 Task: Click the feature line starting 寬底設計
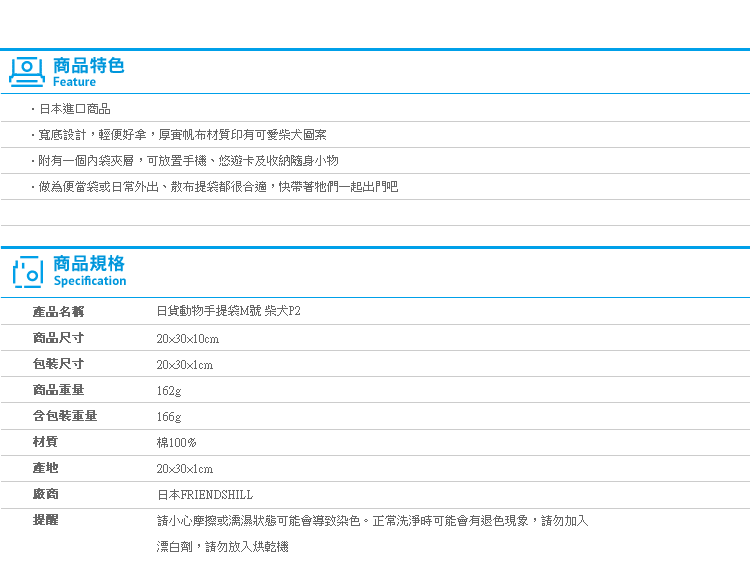click(182, 135)
